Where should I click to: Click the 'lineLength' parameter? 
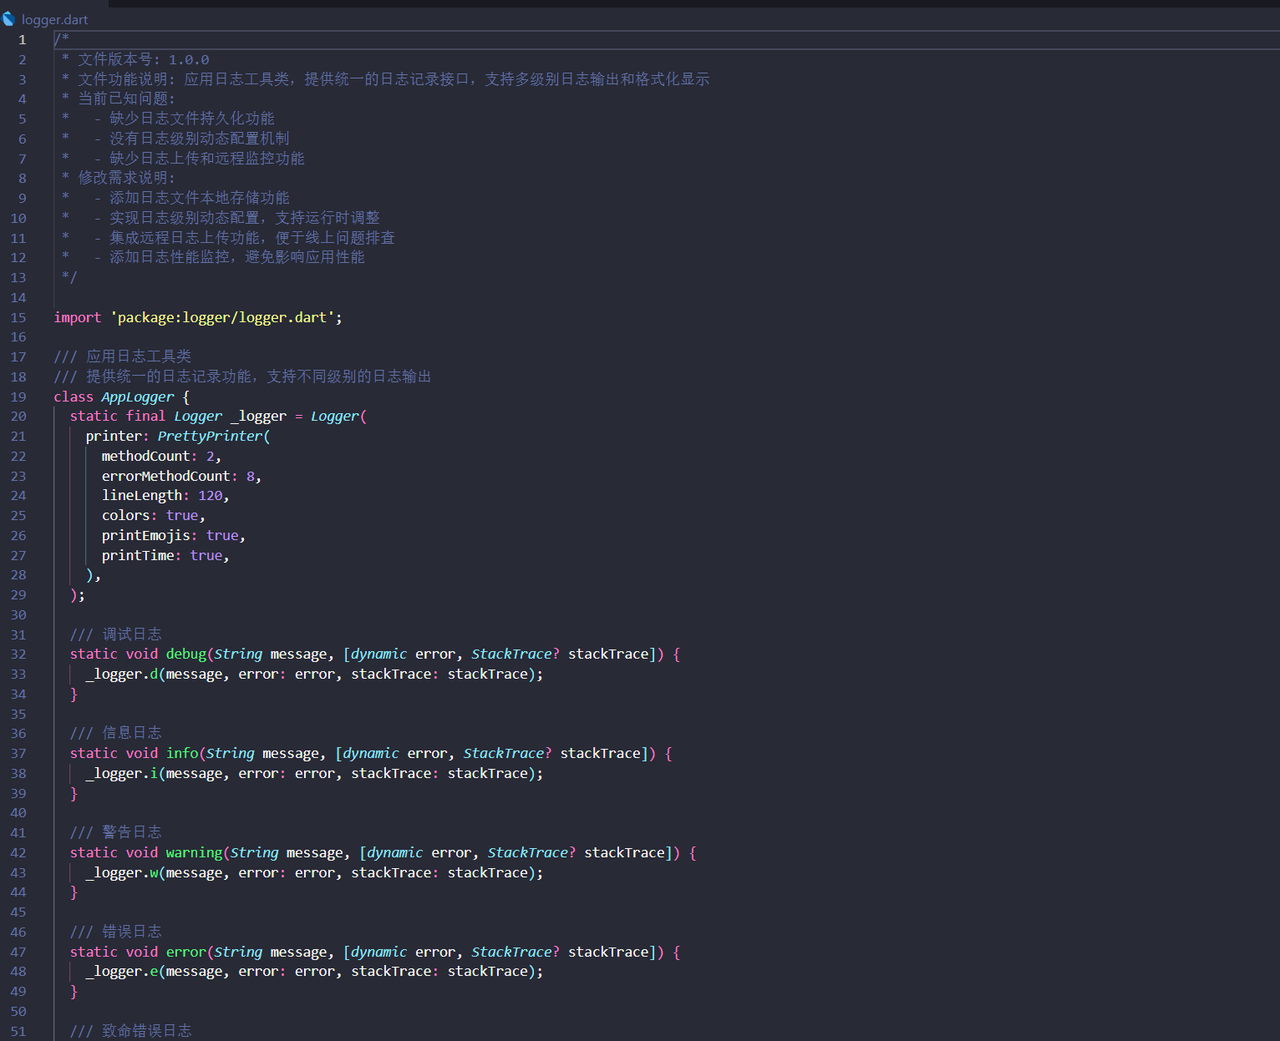coord(142,496)
